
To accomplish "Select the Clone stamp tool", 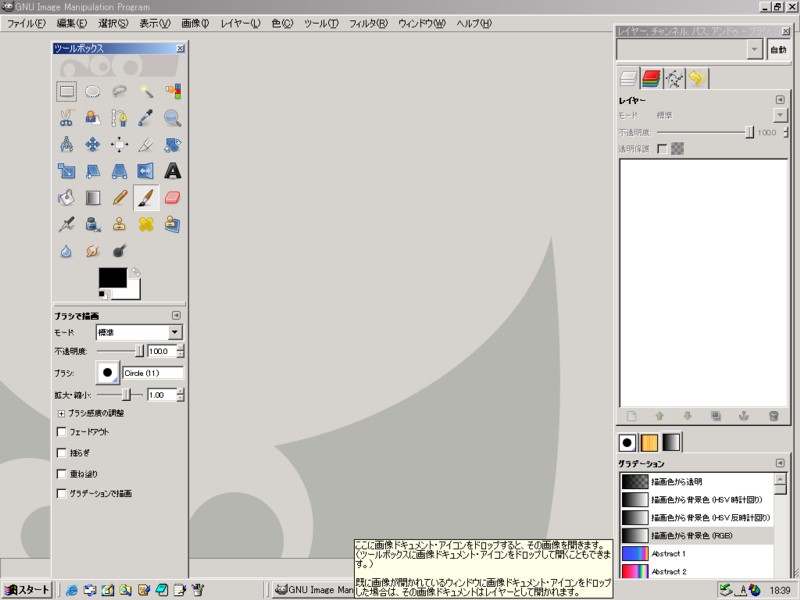I will pyautogui.click(x=119, y=224).
